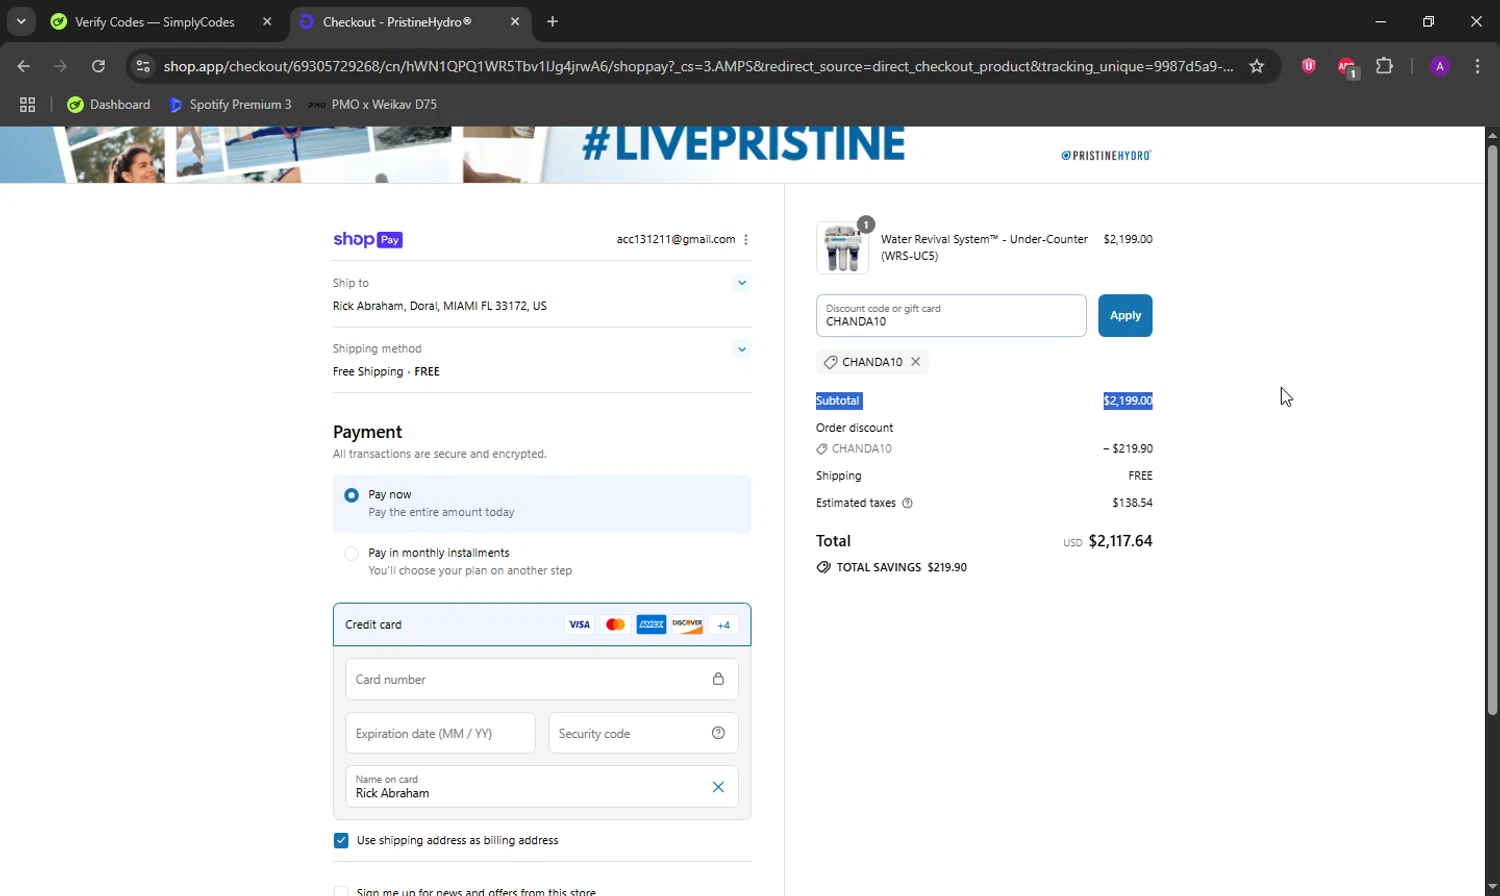Uncheck Use shipping address as billing address

tap(341, 841)
